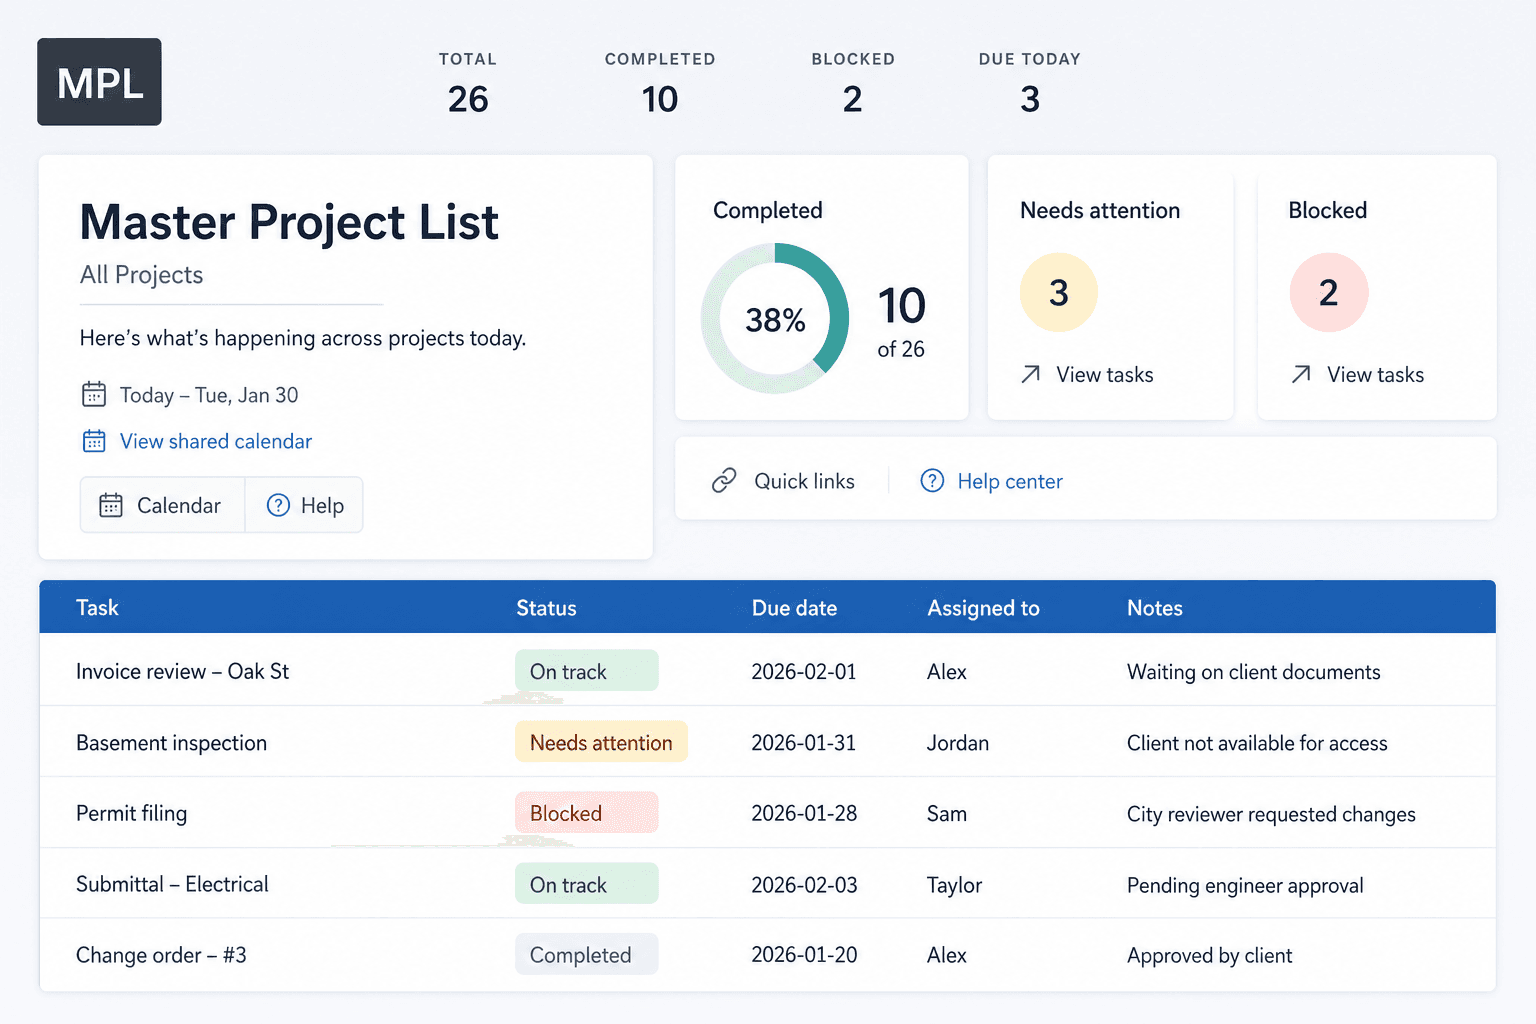The width and height of the screenshot is (1536, 1024).
Task: Open the Help center link
Action: [1010, 481]
